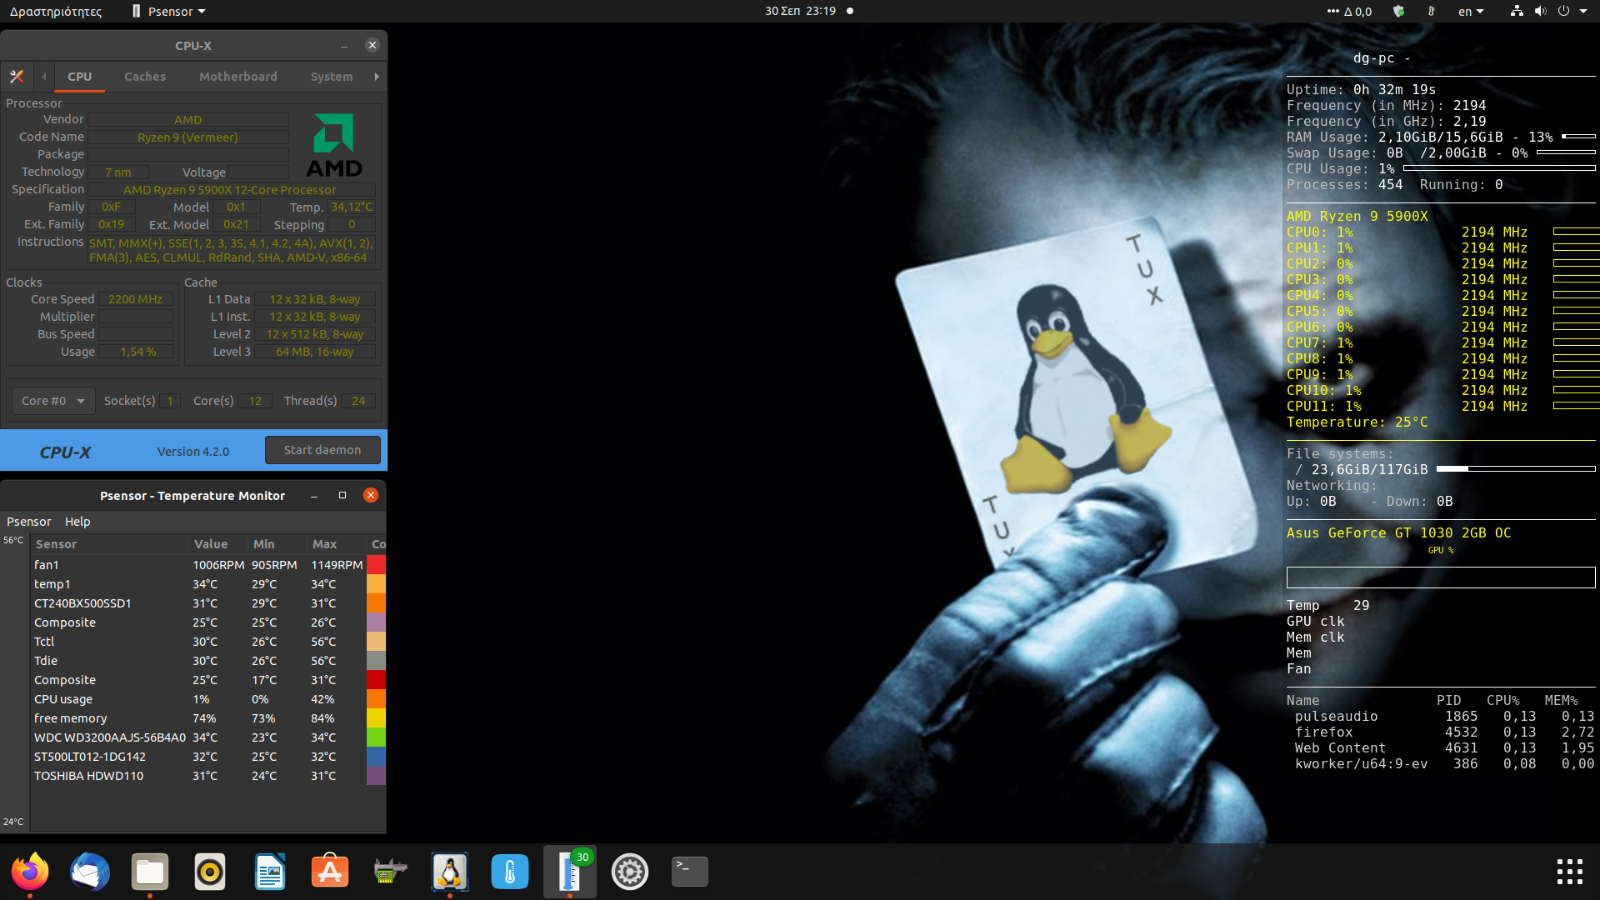Select the temp1 sensor row
1600x900 pixels.
(x=208, y=584)
